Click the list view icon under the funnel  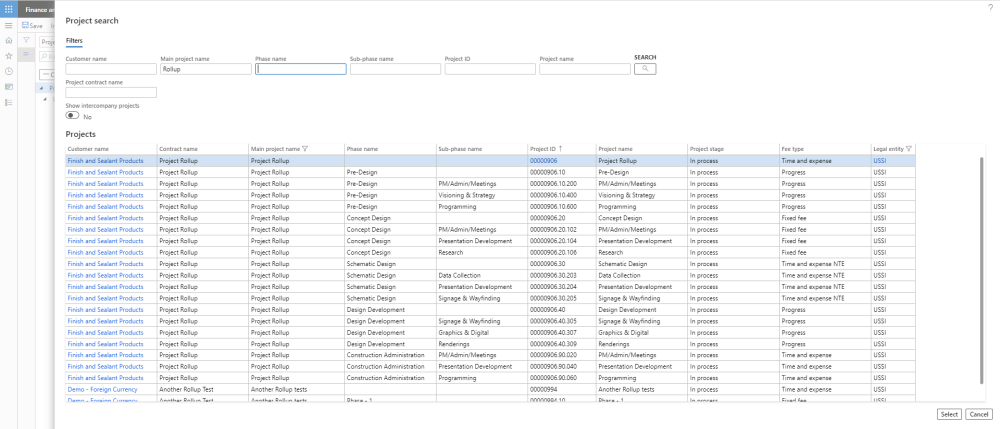pyautogui.click(x=26, y=55)
